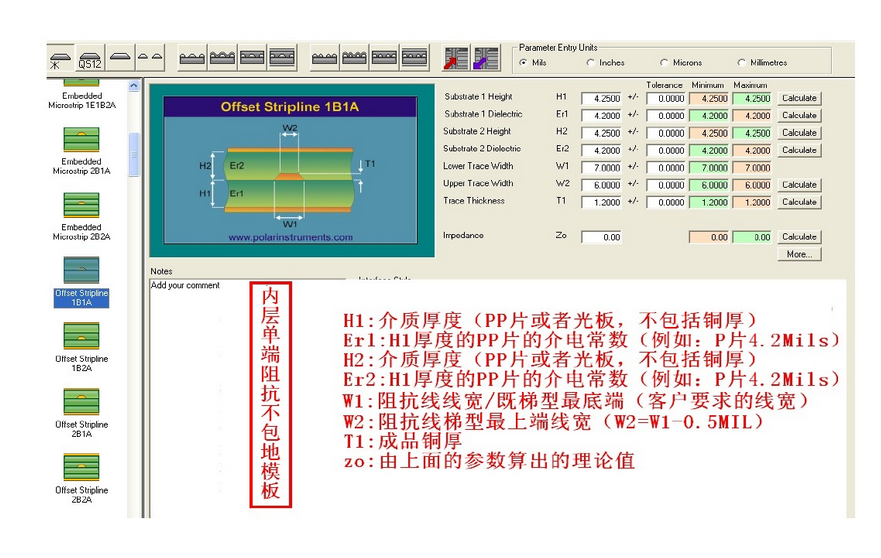Edit the W2 Upper Trace Width value
Image resolution: width=881 pixels, height=558 pixels.
click(601, 185)
